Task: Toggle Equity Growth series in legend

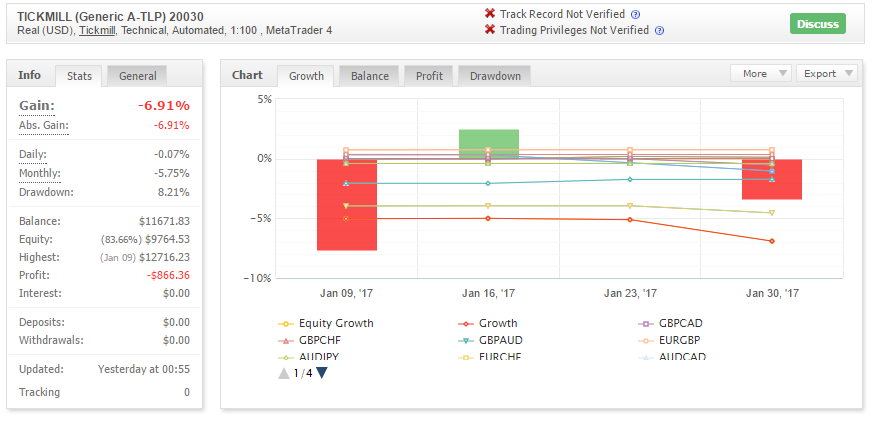Action: tap(326, 323)
